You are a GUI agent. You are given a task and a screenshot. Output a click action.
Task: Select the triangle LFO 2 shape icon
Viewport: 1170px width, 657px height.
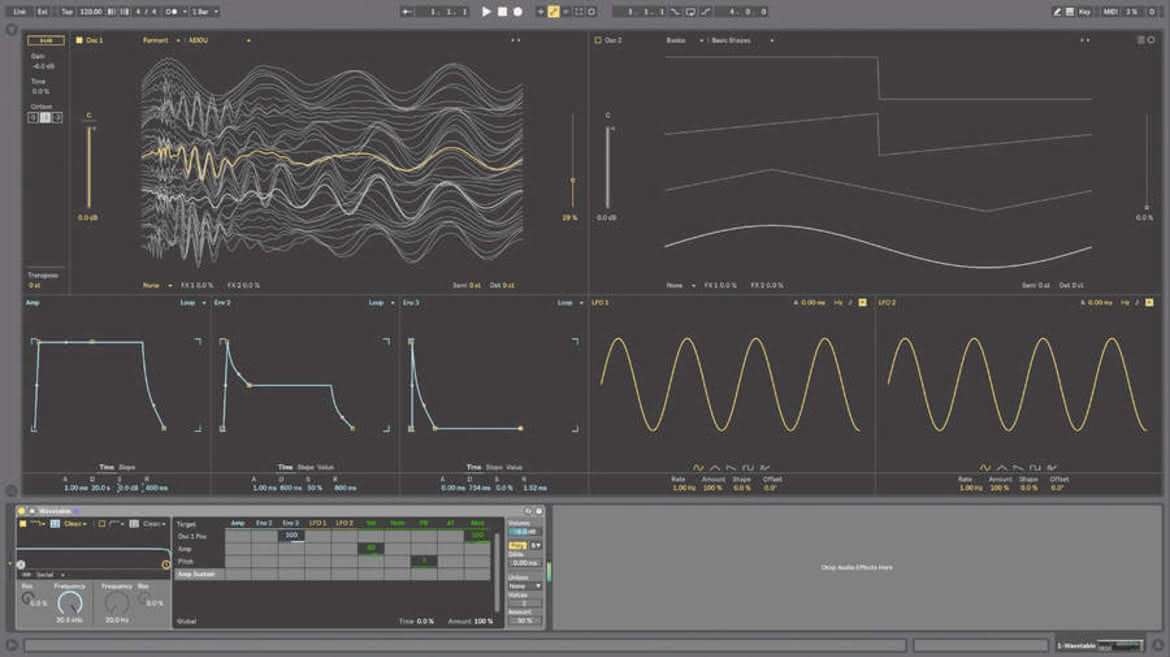(x=1002, y=468)
